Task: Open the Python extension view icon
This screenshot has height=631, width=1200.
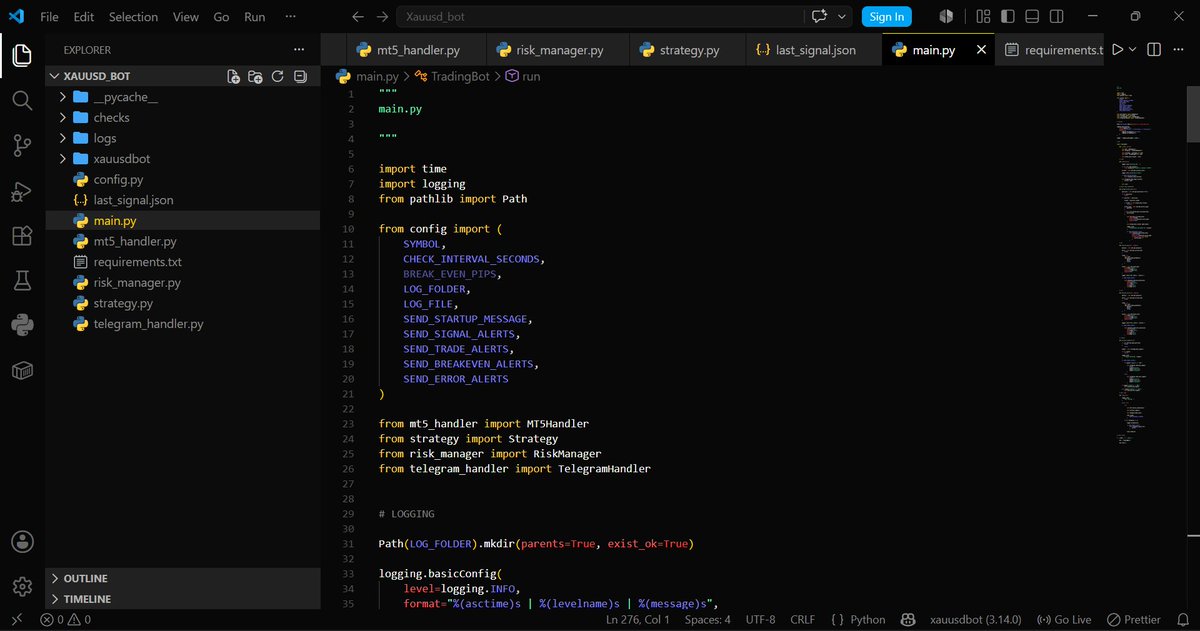Action: point(22,325)
